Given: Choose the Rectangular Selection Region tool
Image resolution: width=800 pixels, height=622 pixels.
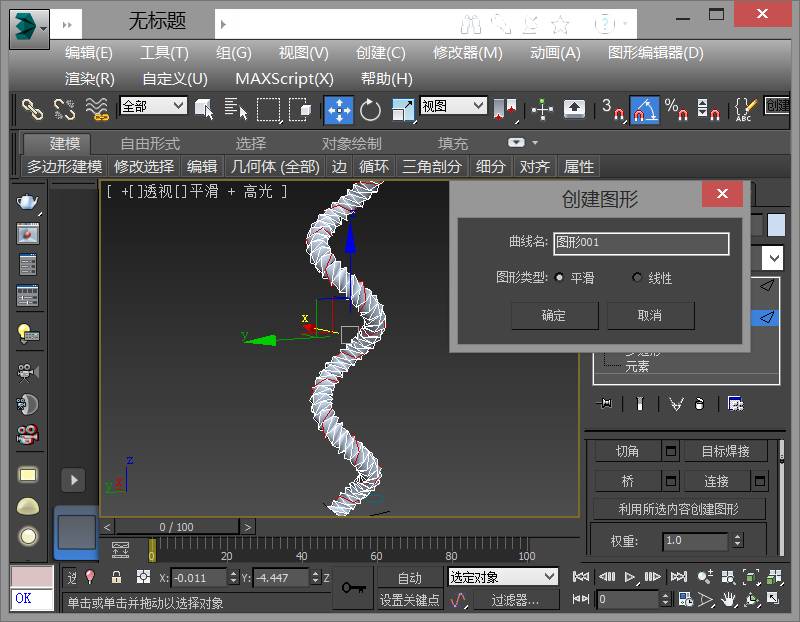Looking at the screenshot, I should (269, 109).
